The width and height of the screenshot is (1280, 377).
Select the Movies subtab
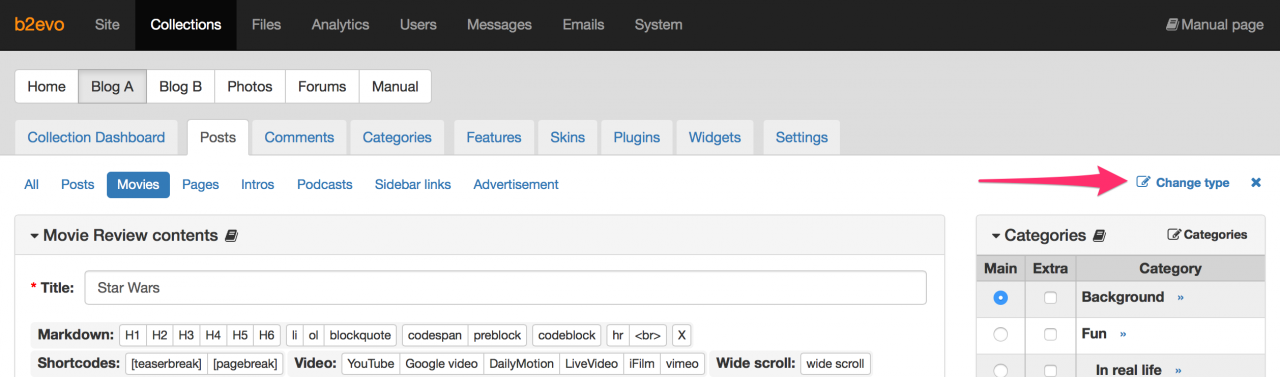point(138,184)
